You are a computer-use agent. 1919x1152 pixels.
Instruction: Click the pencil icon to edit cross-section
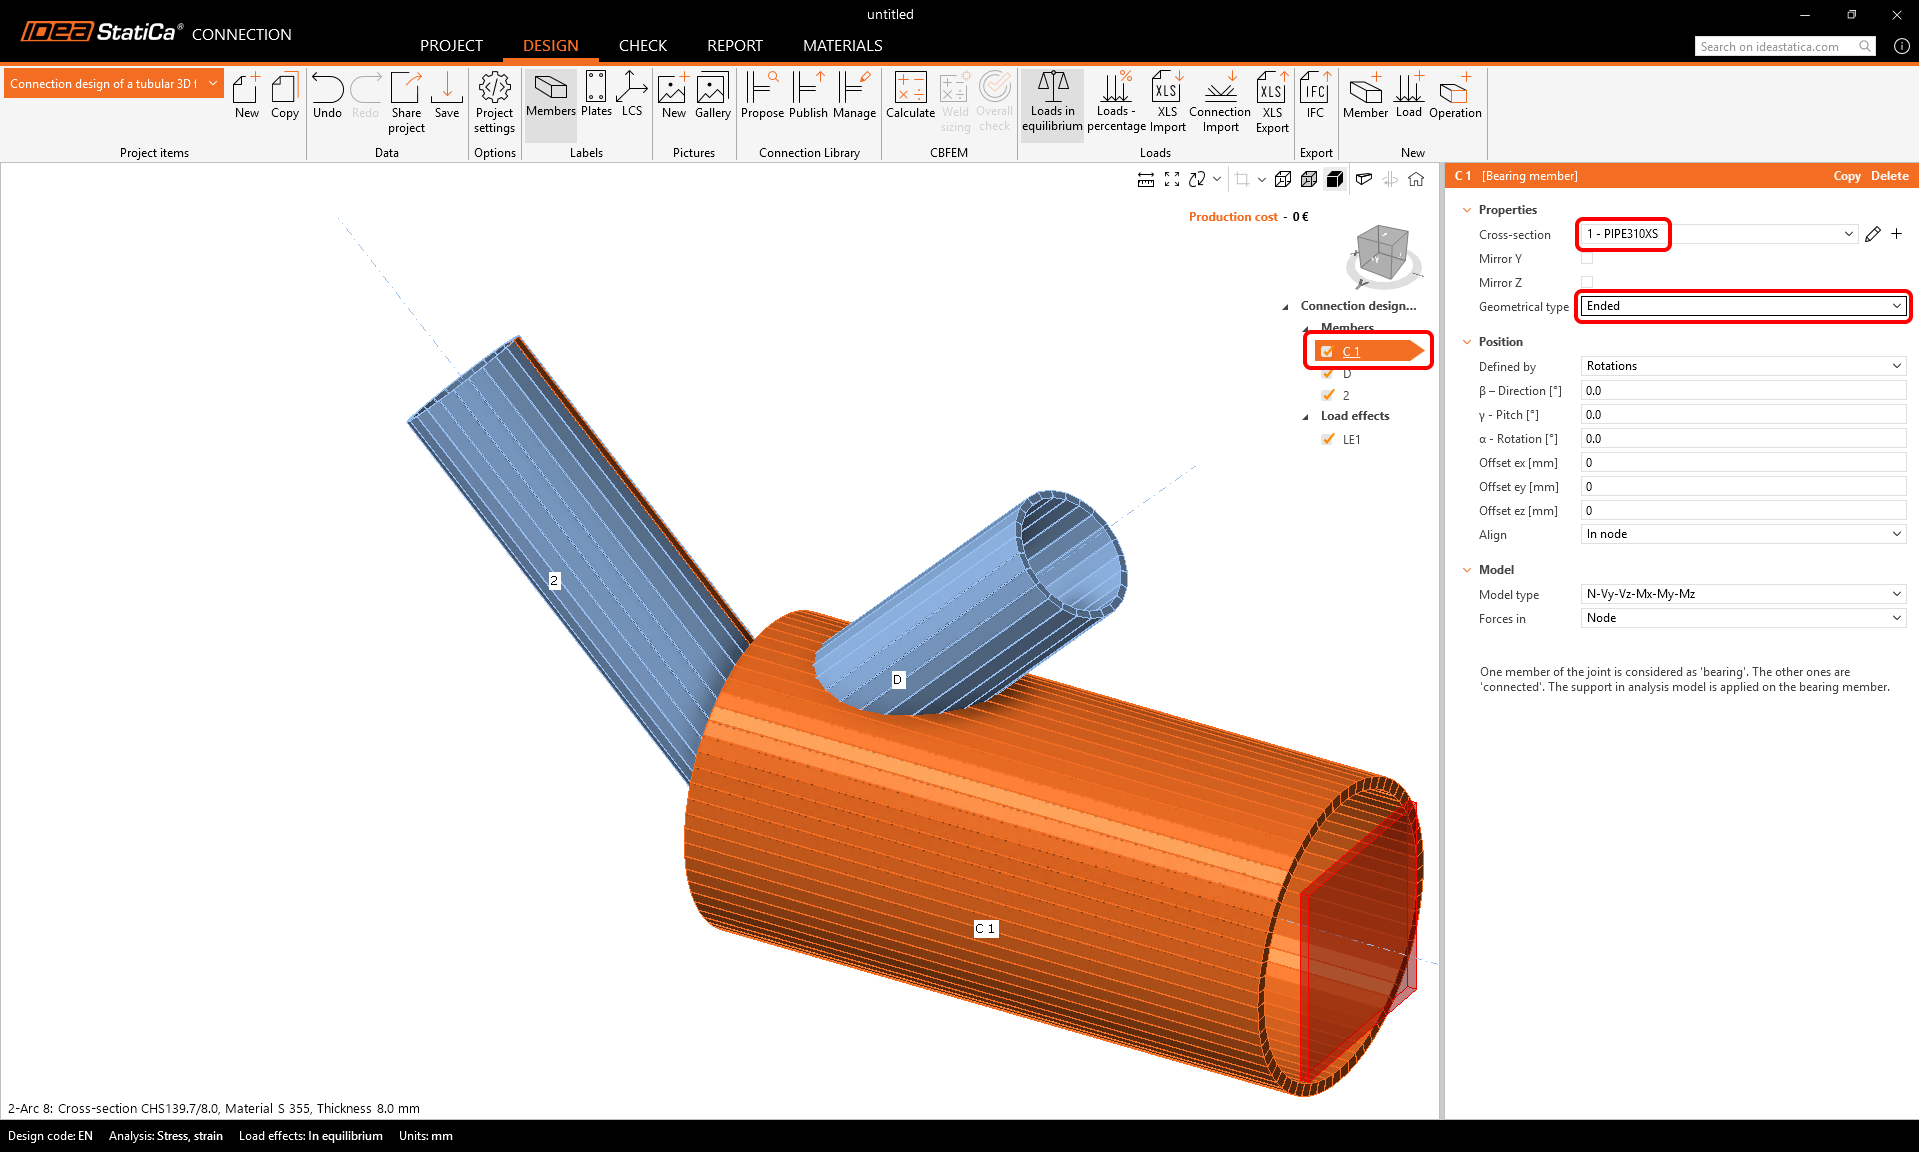tap(1873, 234)
